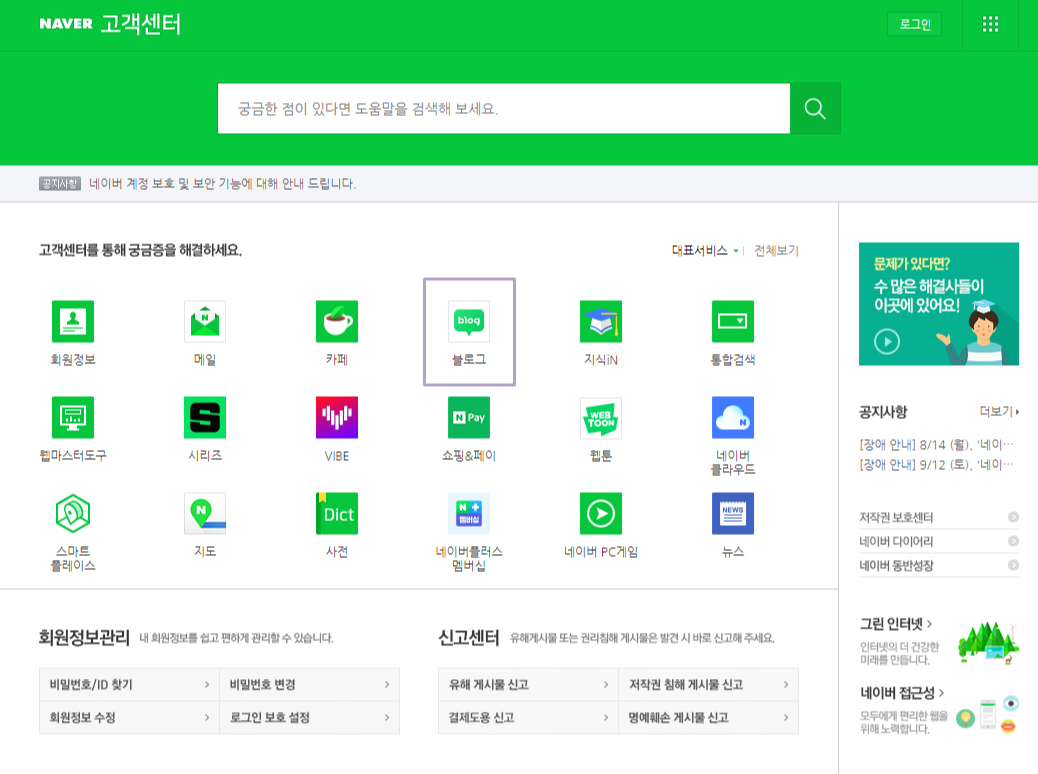Open 장애 안내 9/12 notice
The image size is (1038, 774).
[936, 464]
